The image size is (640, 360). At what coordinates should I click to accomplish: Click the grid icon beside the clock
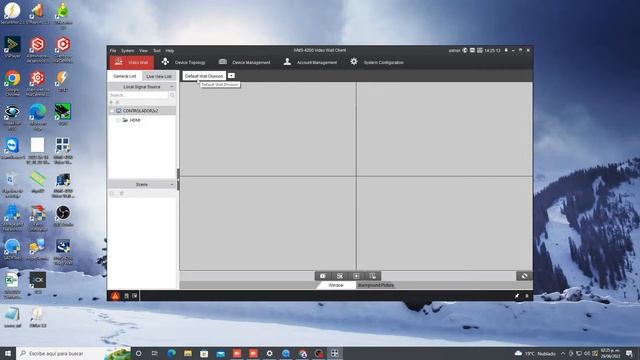coord(480,51)
